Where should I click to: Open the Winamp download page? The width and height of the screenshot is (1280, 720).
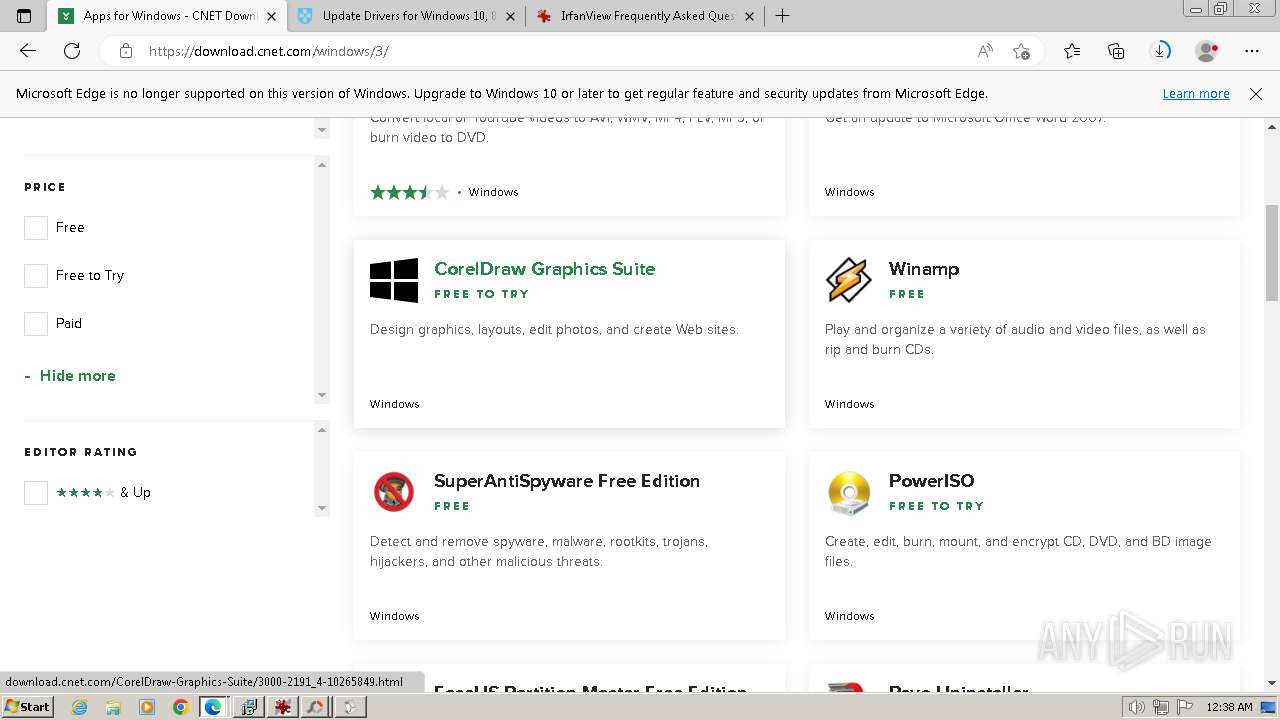tap(924, 269)
